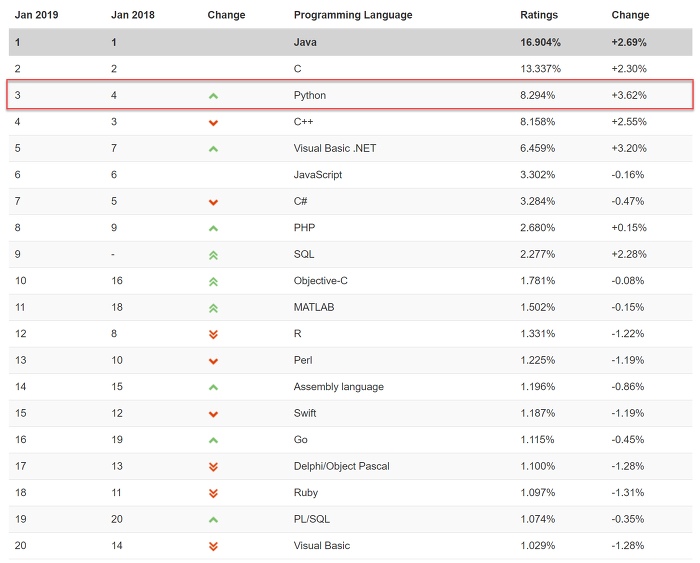Click the Jan 2019 column header
This screenshot has height=563, width=700.
tap(37, 15)
